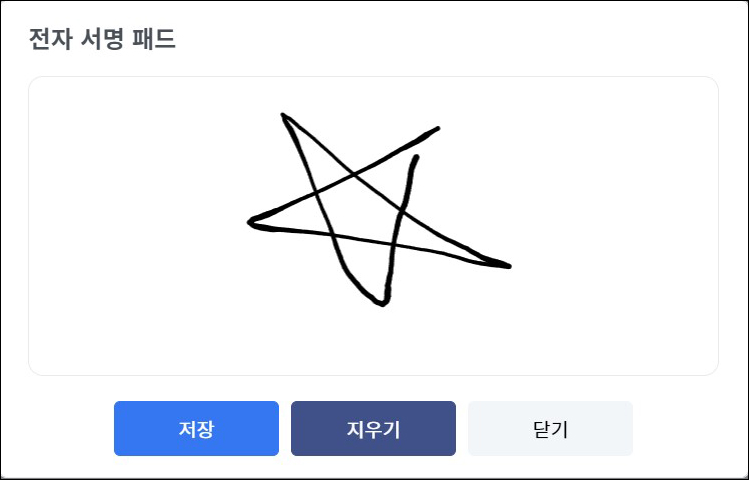The image size is (749, 480).
Task: Click the leftmost point of the star drawing
Action: click(x=250, y=222)
